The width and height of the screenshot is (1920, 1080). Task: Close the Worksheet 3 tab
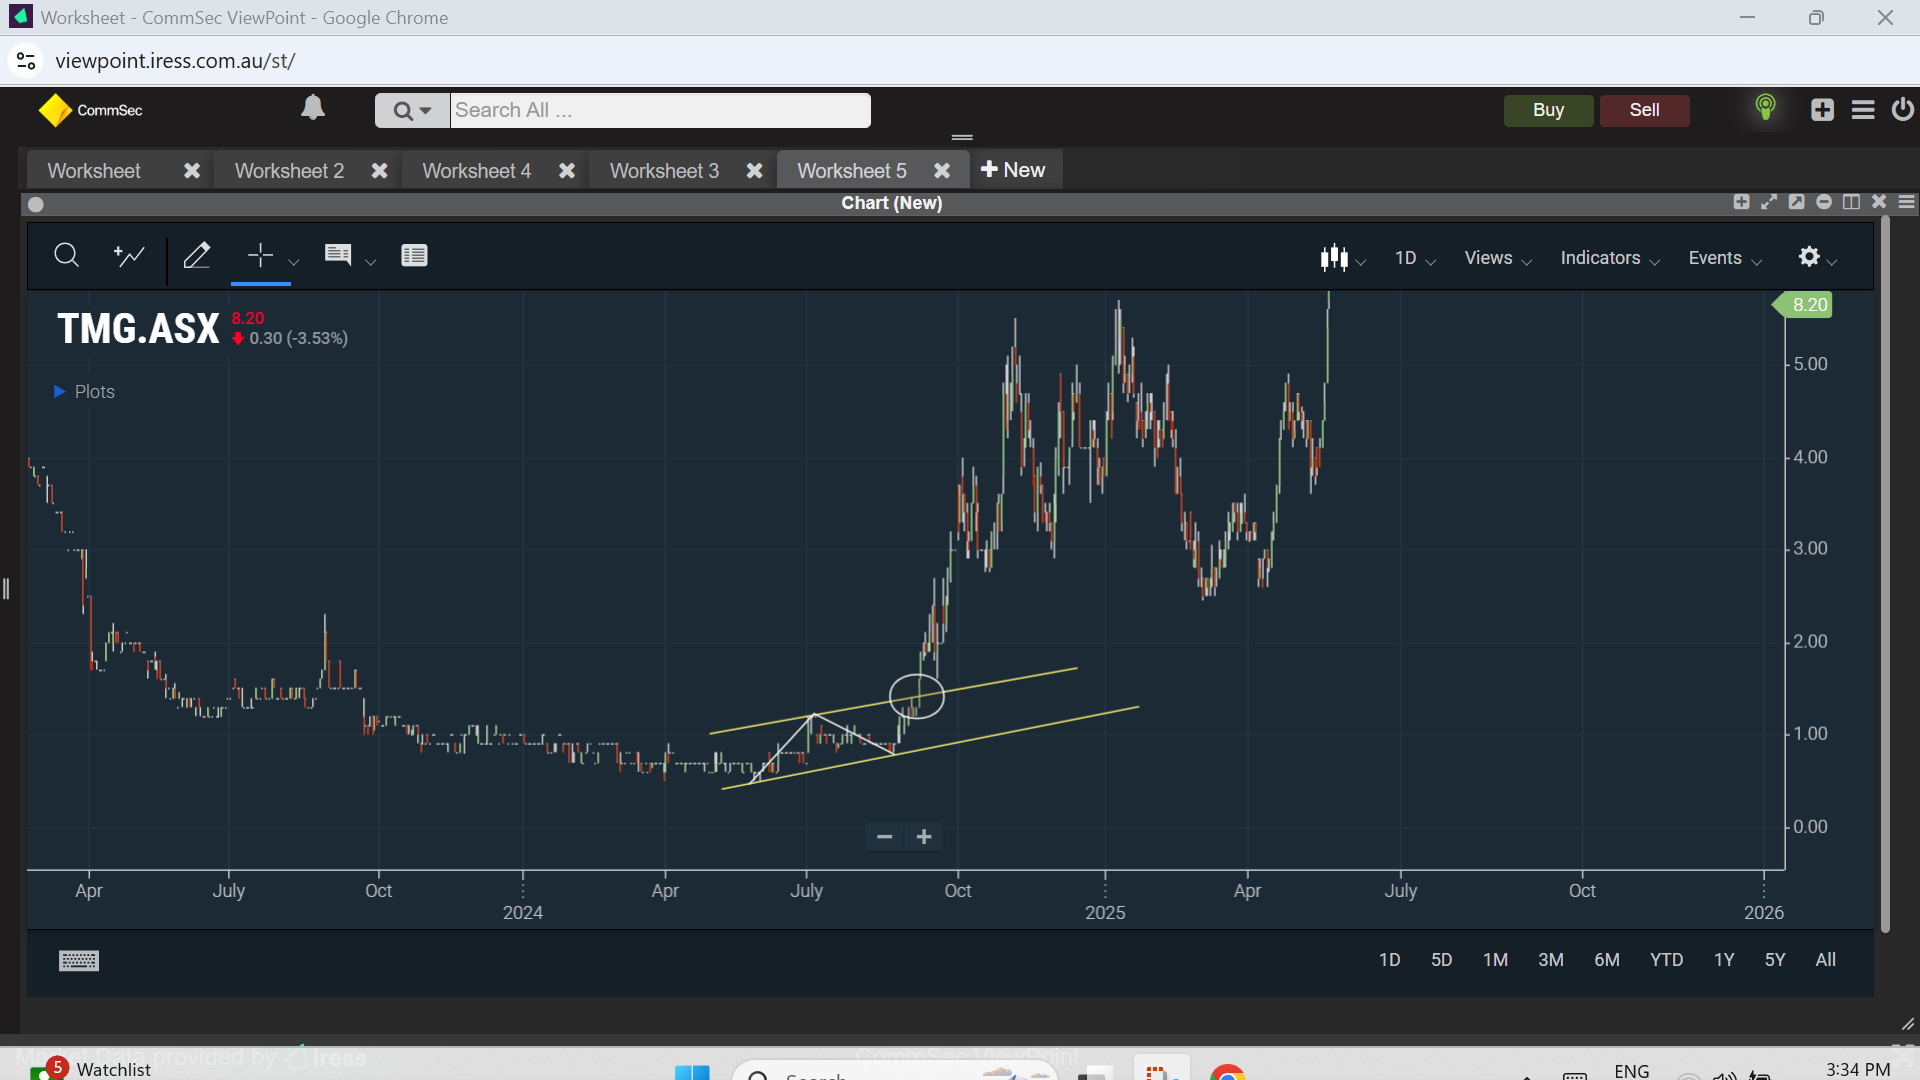[x=754, y=171]
